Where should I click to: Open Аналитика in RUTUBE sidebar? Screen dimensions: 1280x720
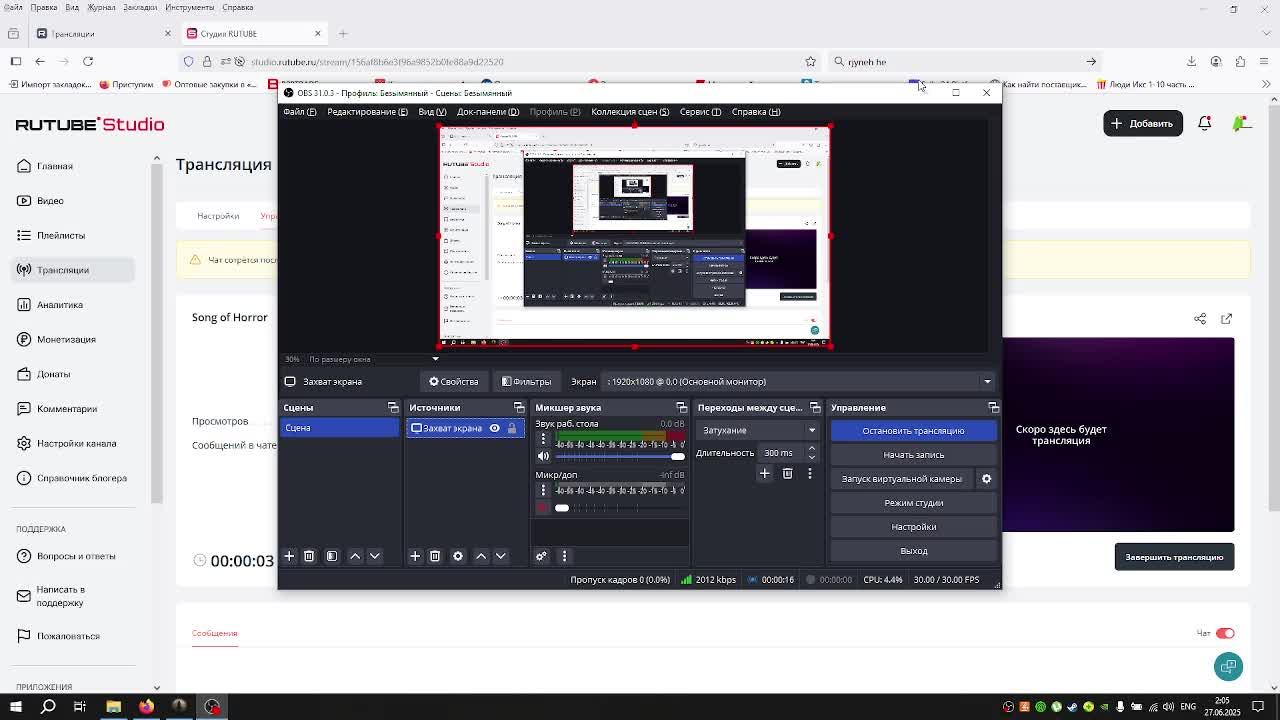tap(60, 305)
